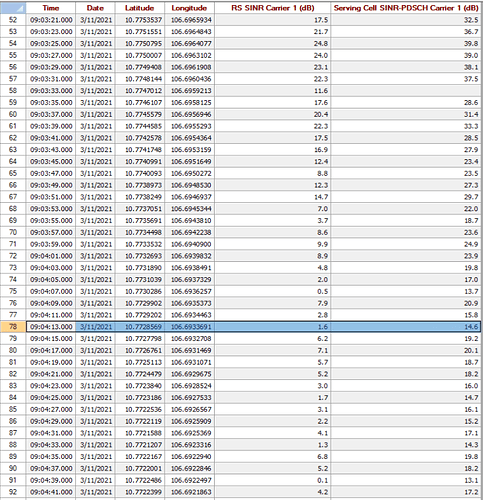Select Serving Cell SINR-PDSCH Carrier 1 header
This screenshot has width=483, height=500.
406,8
